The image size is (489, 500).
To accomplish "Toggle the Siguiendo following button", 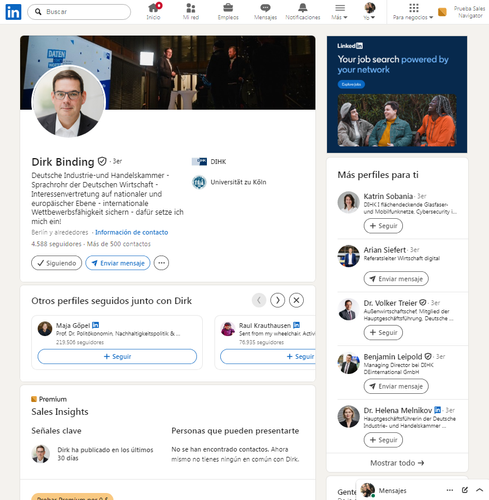I will coord(56,263).
